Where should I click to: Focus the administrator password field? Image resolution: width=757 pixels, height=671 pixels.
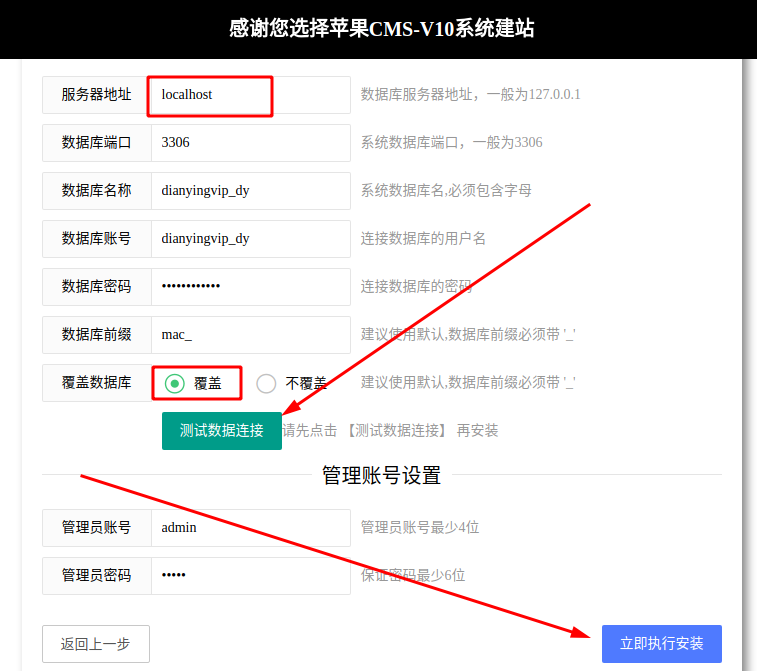[251, 576]
